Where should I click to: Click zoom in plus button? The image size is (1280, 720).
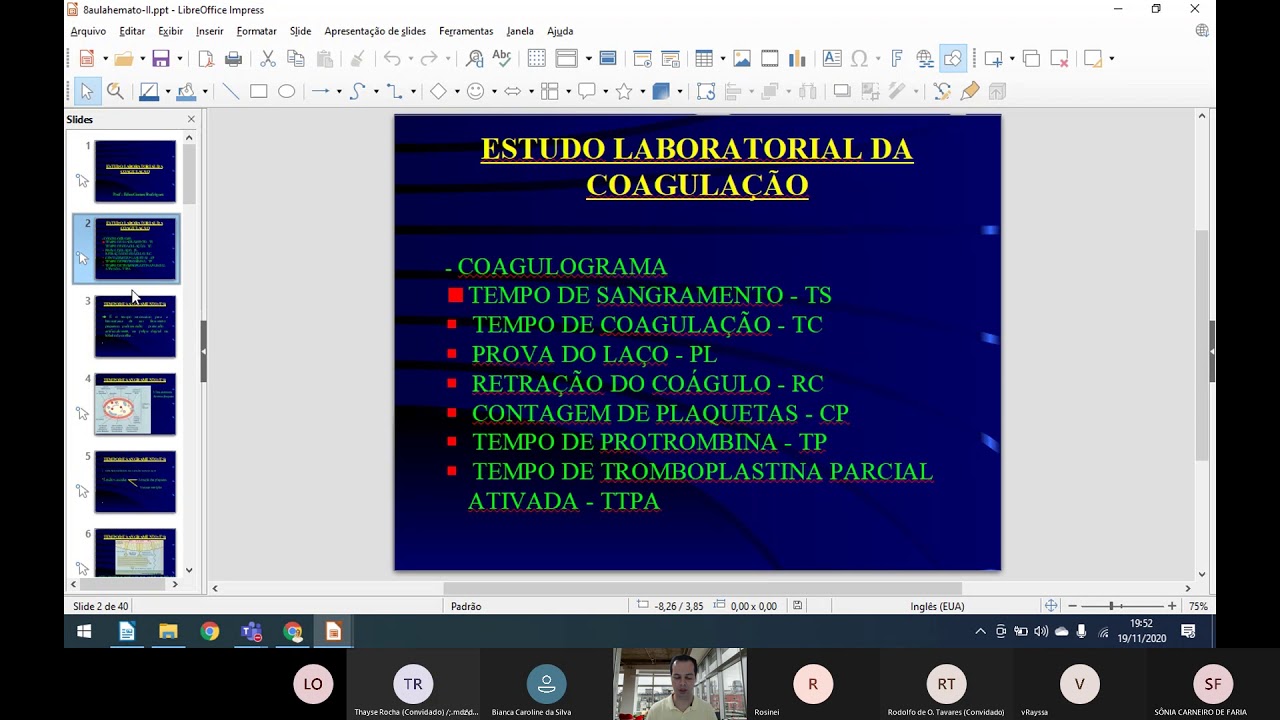click(1172, 606)
